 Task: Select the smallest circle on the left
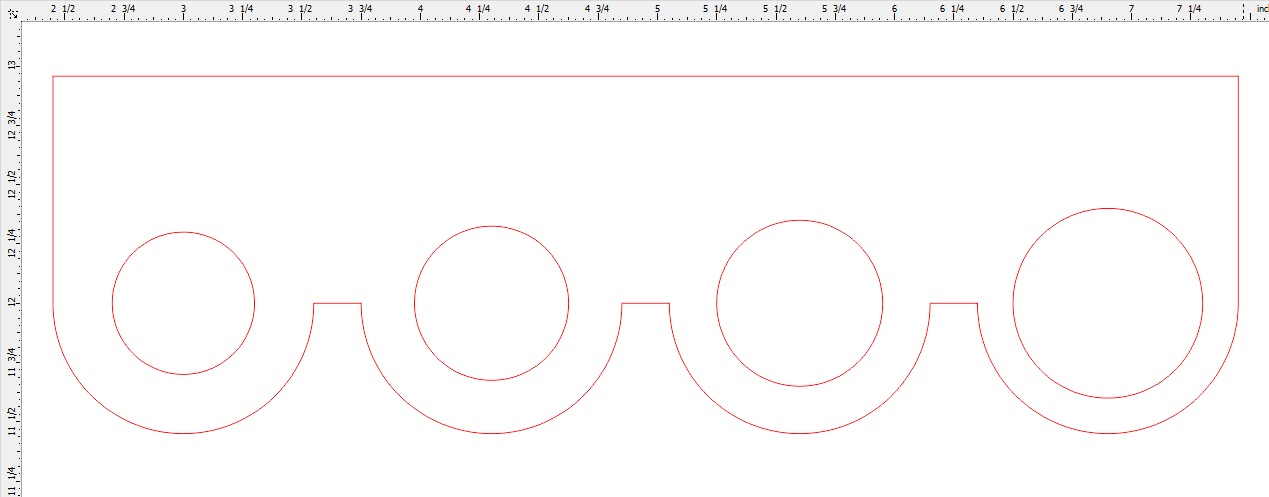(x=183, y=303)
